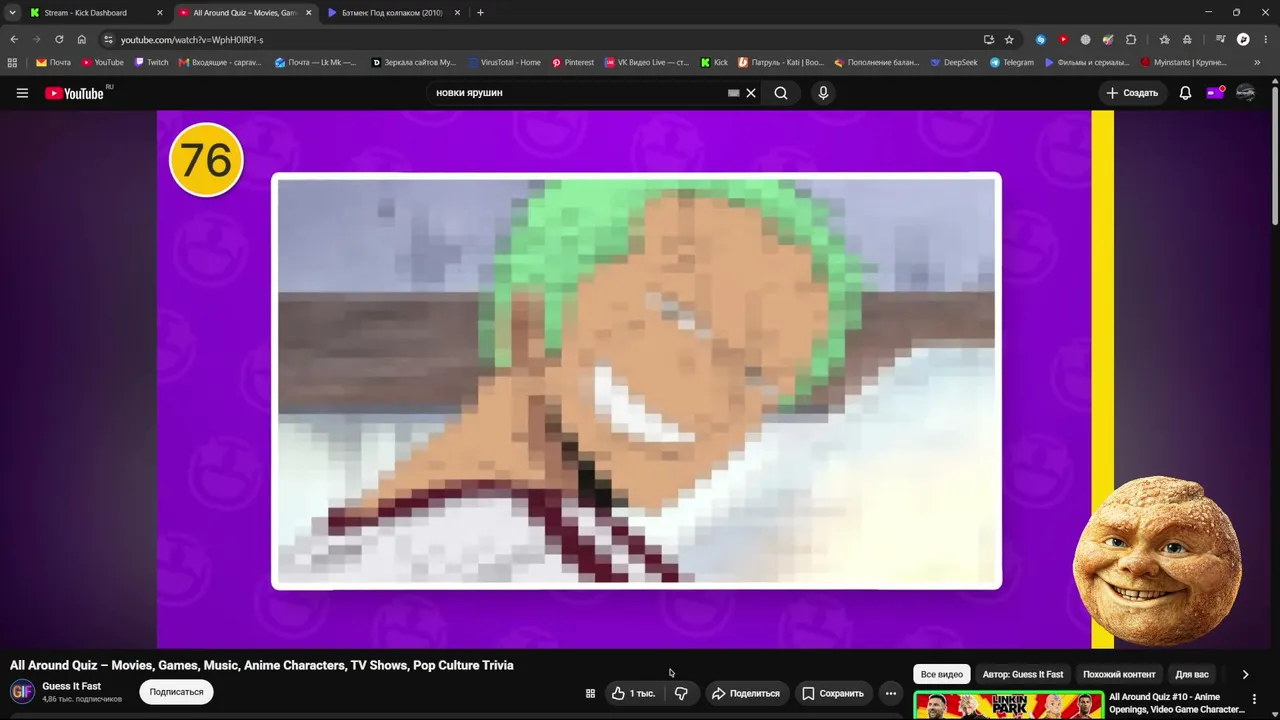Open a new browser tab
Screen dimensions: 1280x720
480,13
